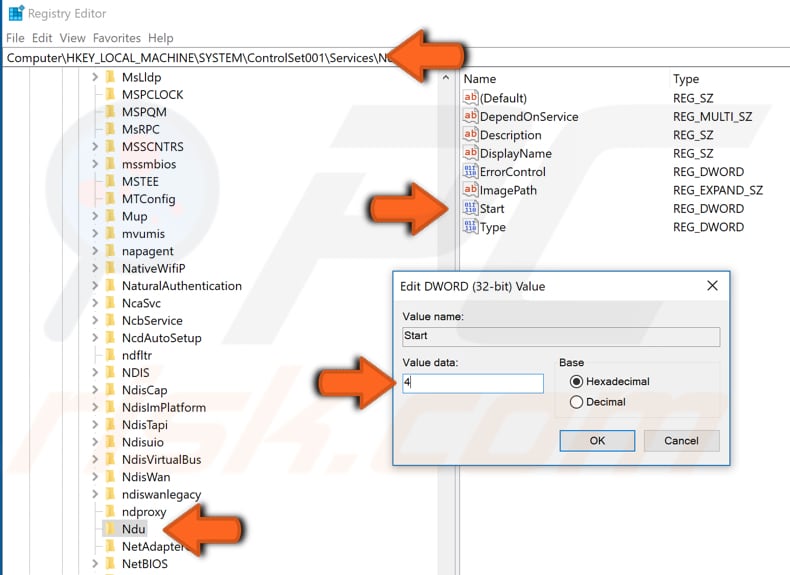Click the MSPCLOCK folder icon
Image resolution: width=790 pixels, height=575 pixels.
point(110,94)
